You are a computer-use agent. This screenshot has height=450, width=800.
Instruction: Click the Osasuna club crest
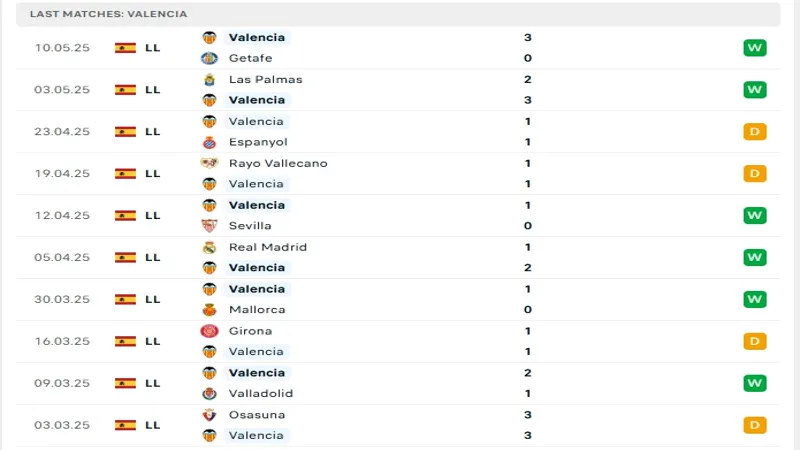pos(209,415)
